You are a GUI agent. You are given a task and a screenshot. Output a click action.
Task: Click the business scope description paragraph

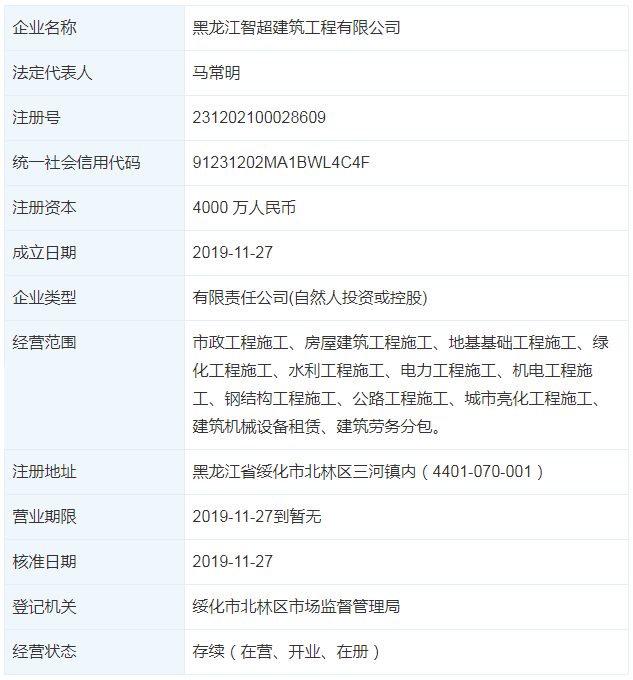coord(400,385)
